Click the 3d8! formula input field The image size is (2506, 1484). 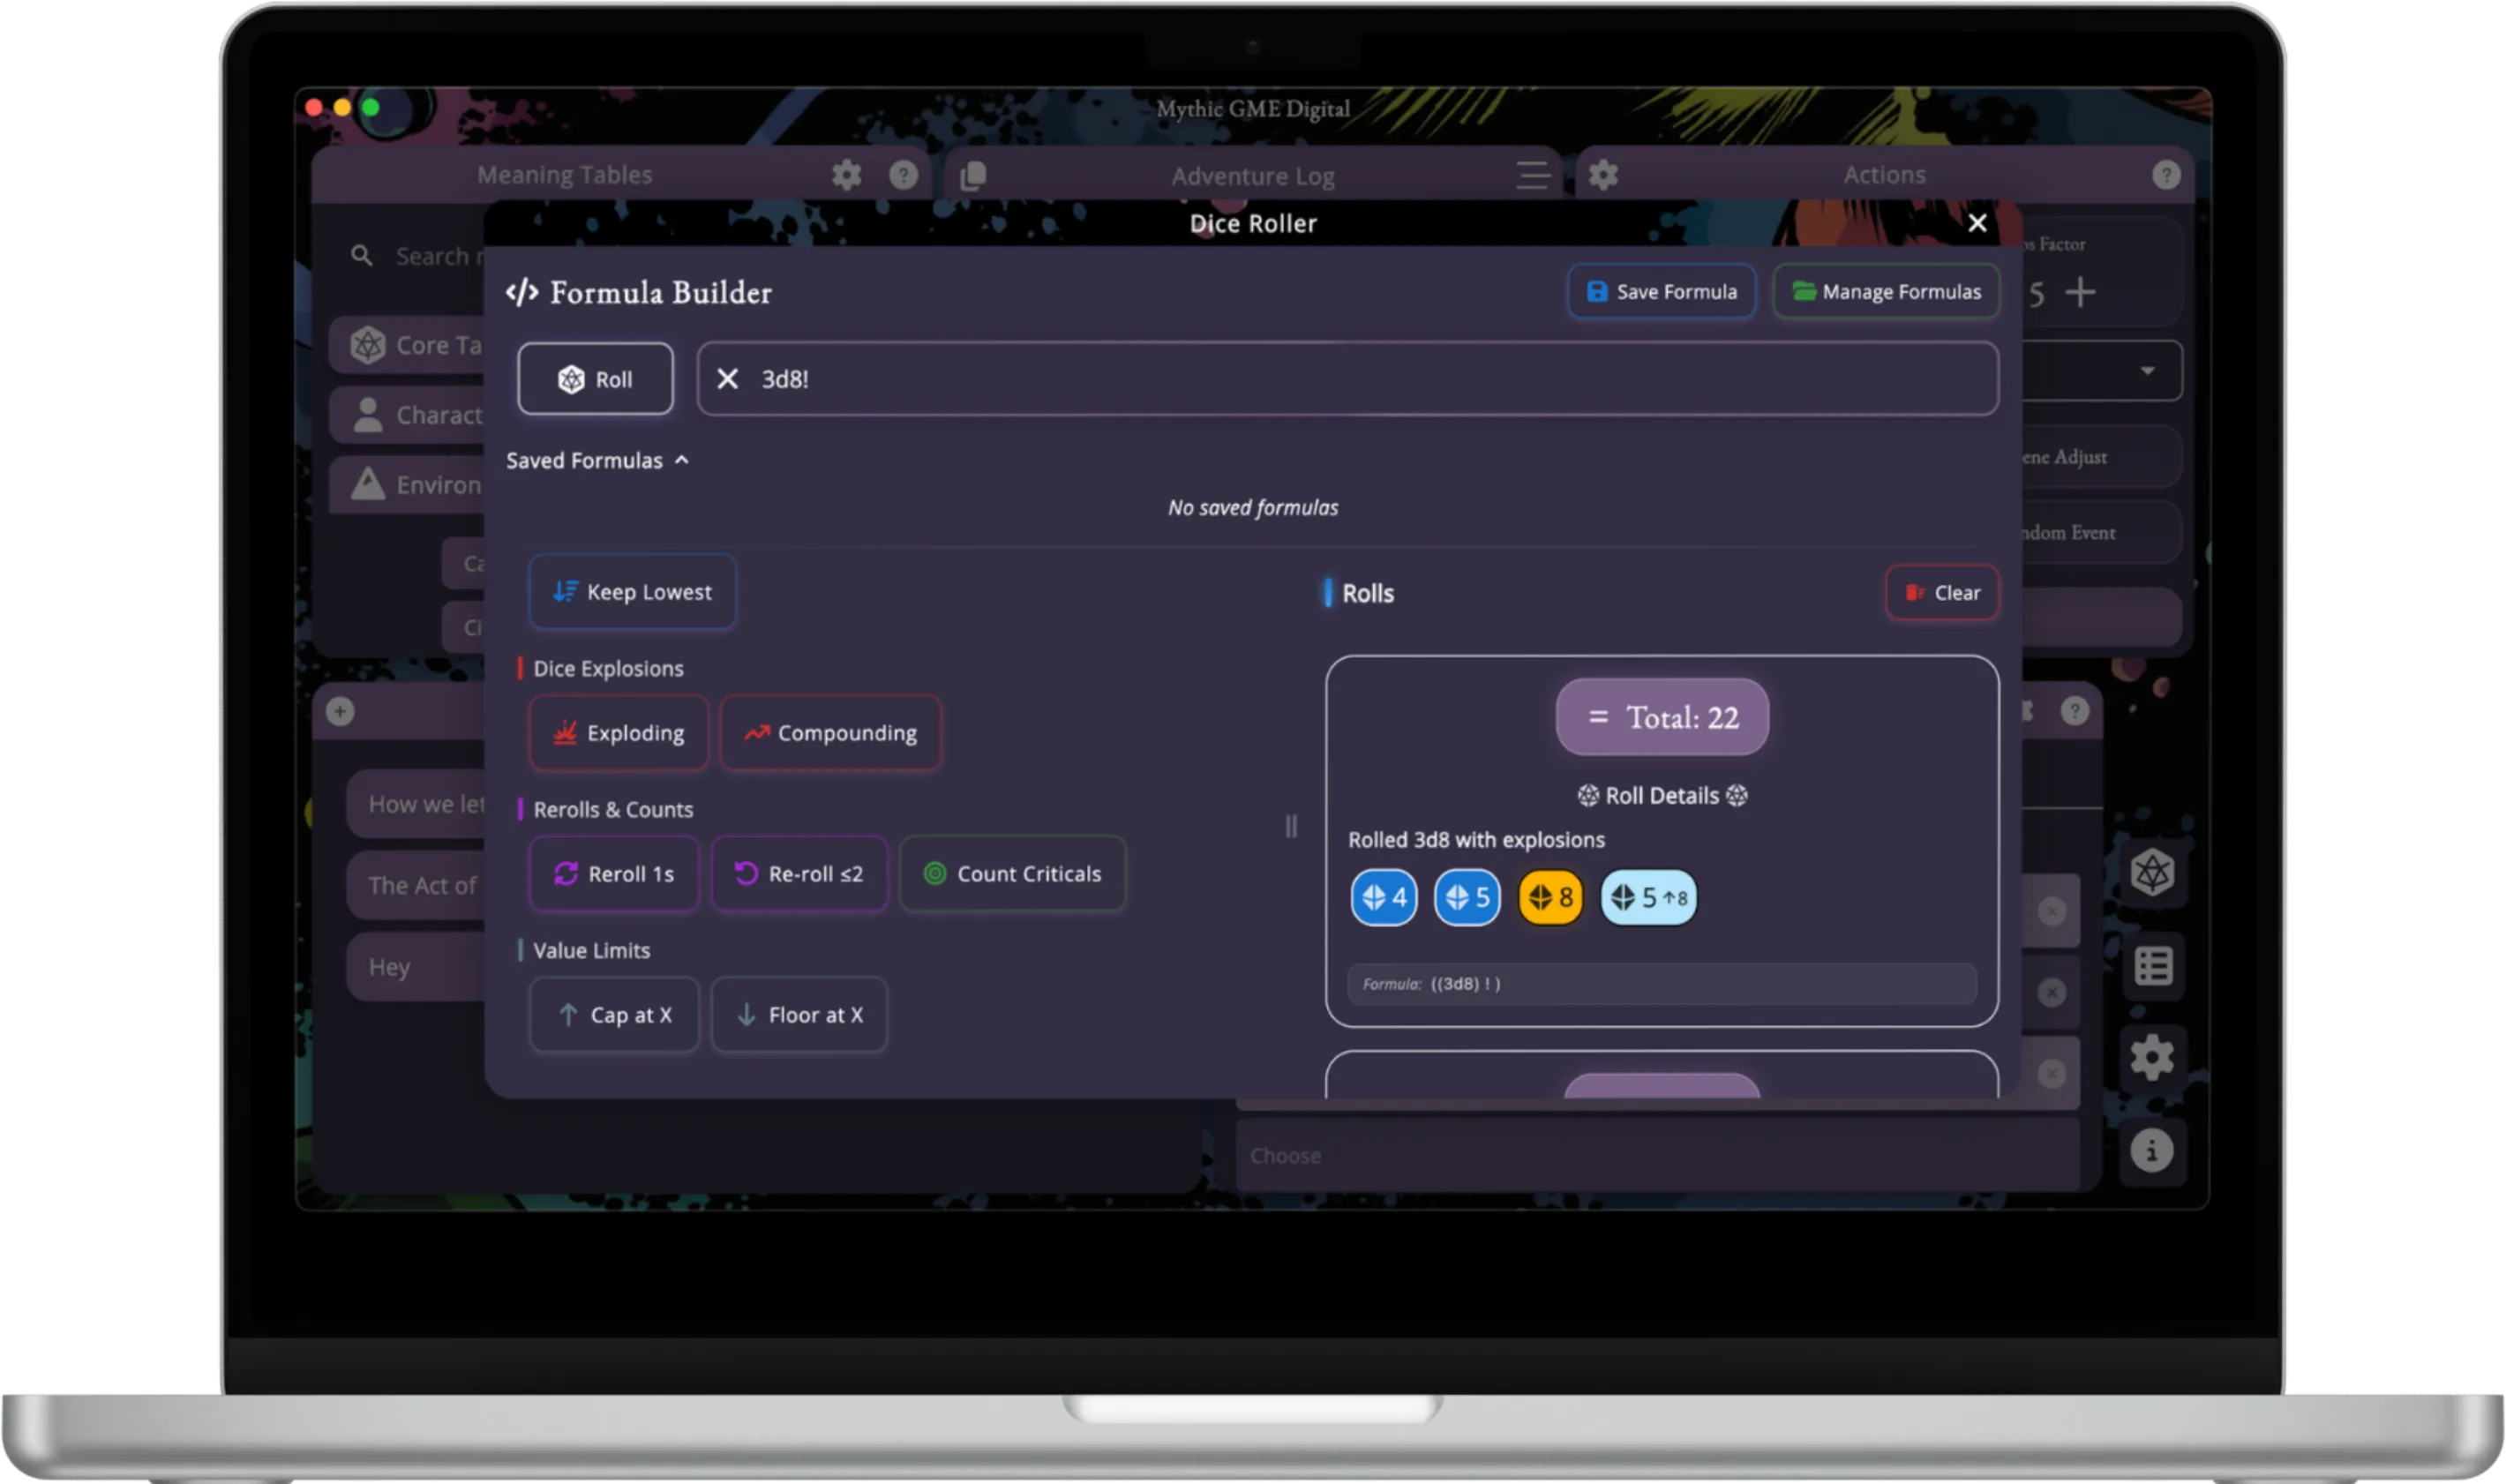pos(1347,379)
